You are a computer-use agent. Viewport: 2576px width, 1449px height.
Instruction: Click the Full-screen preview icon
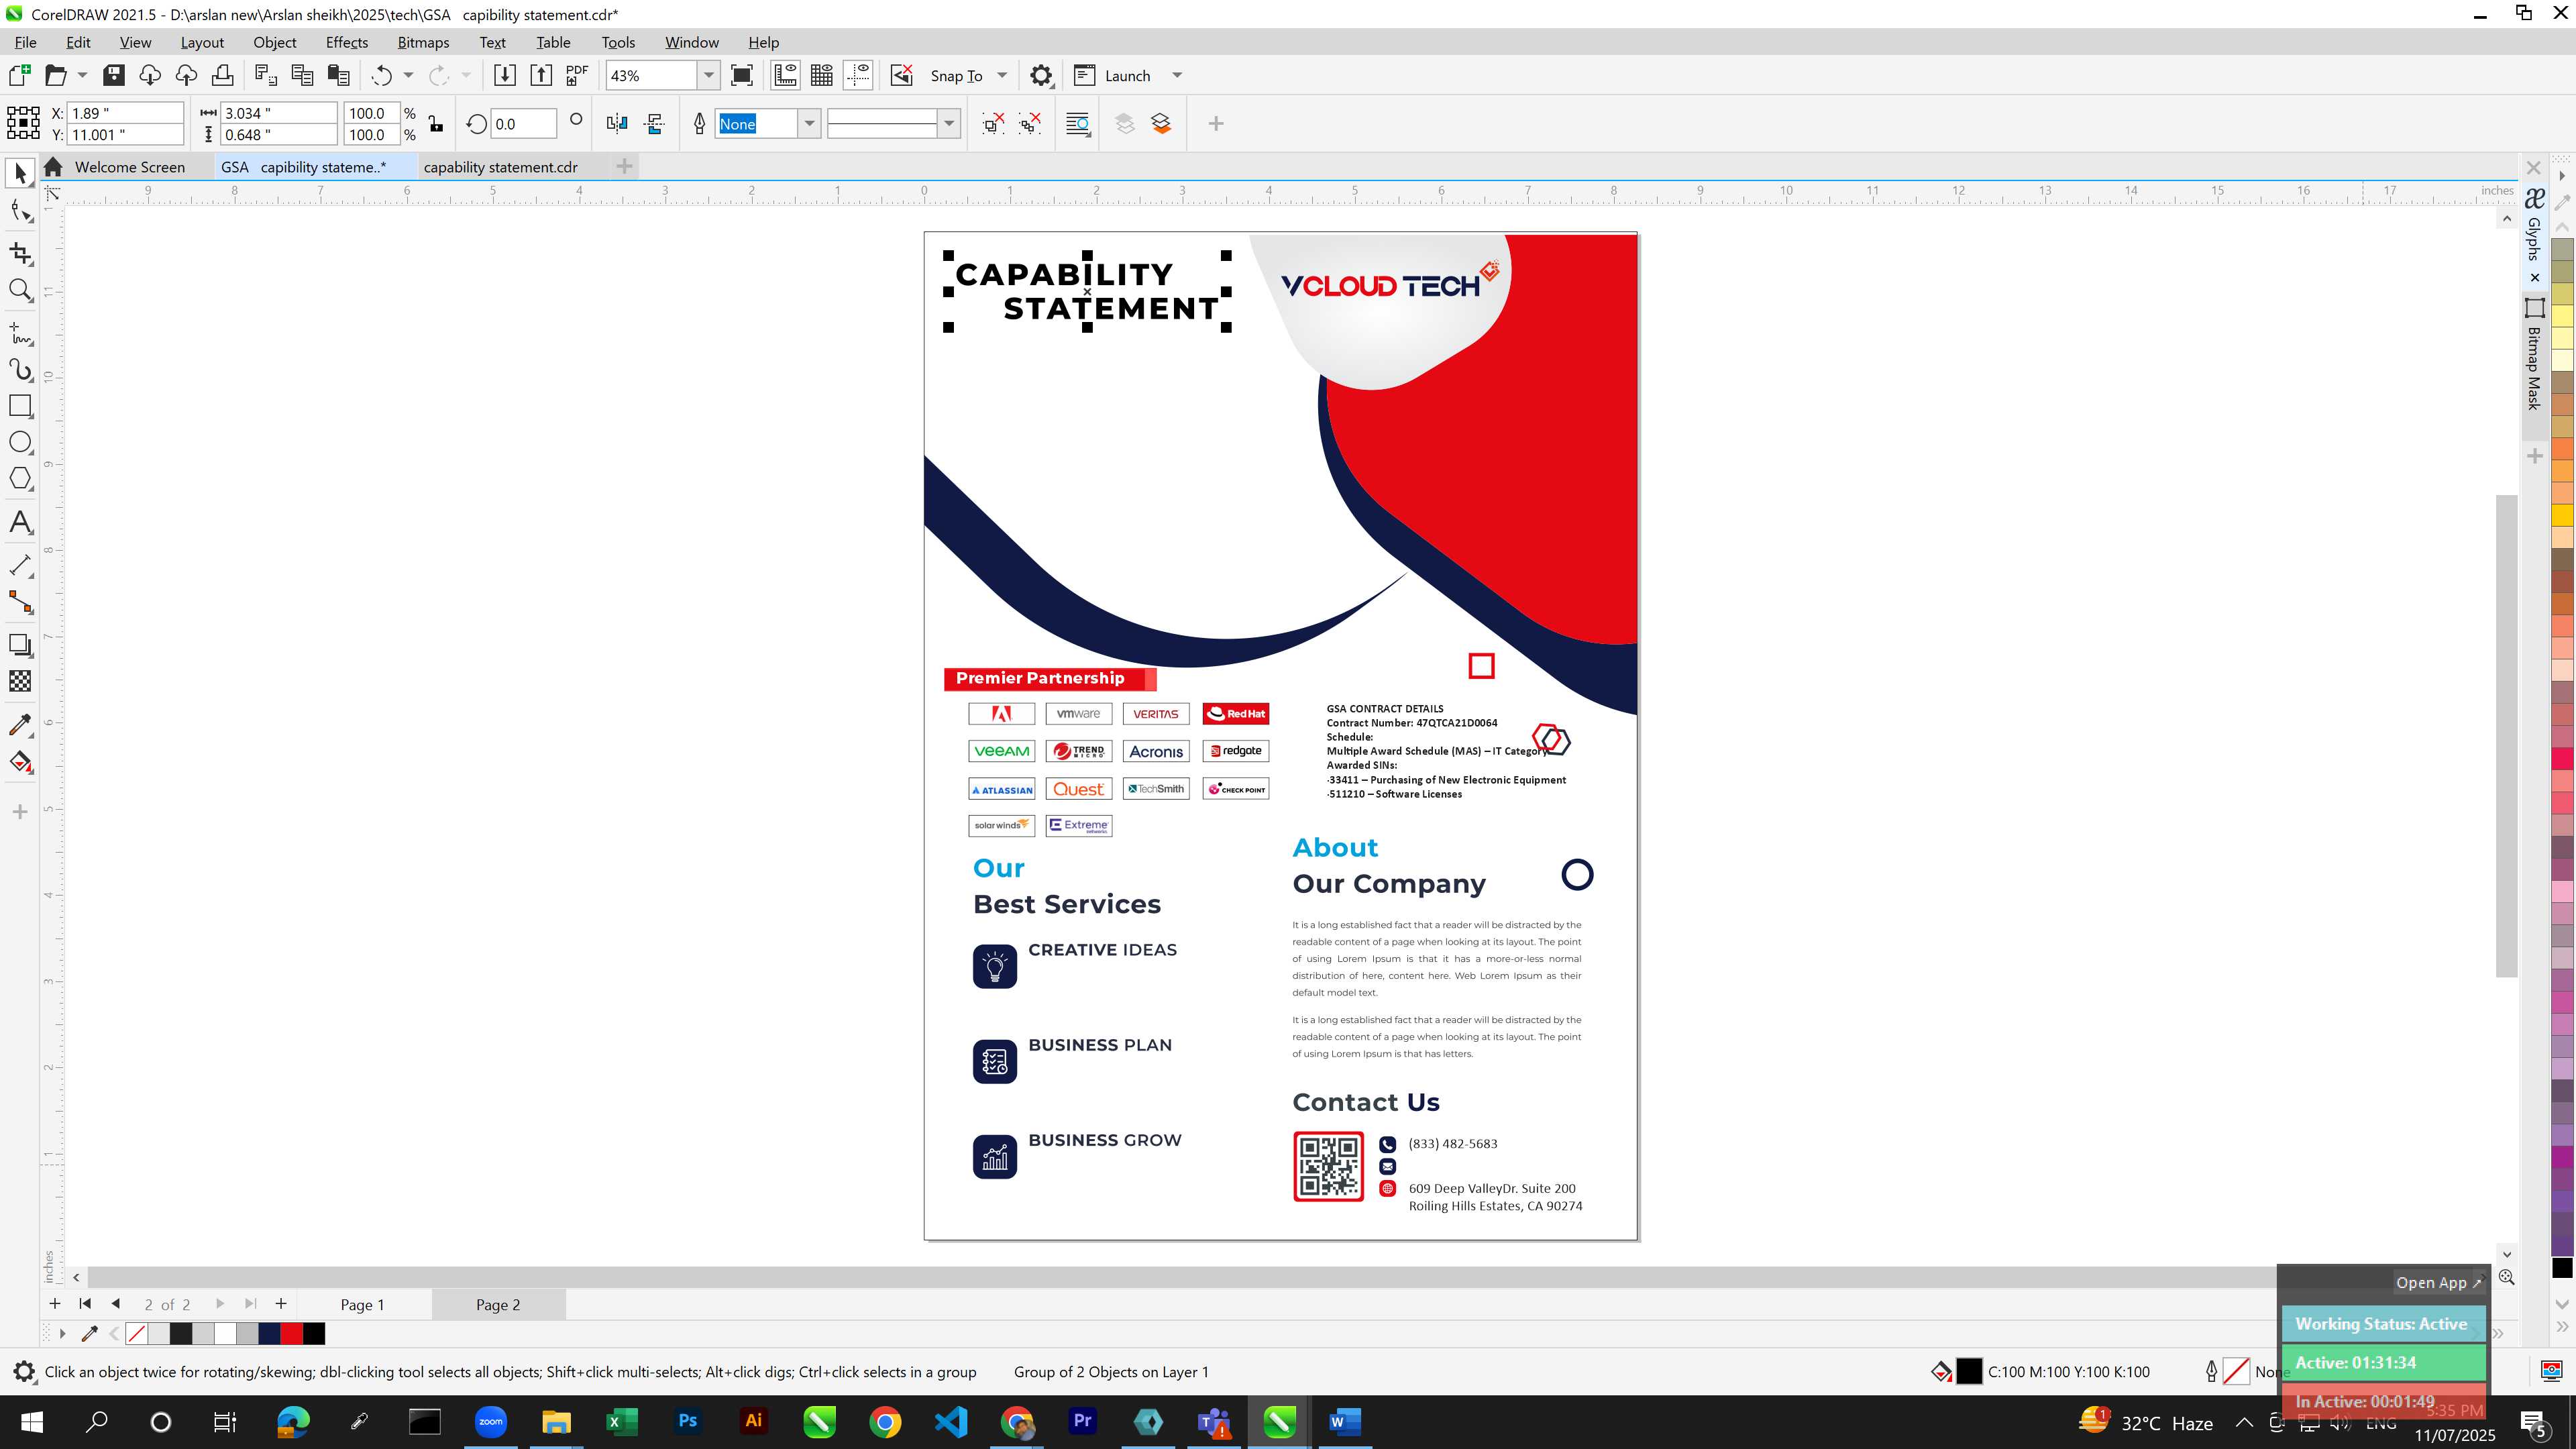(742, 75)
